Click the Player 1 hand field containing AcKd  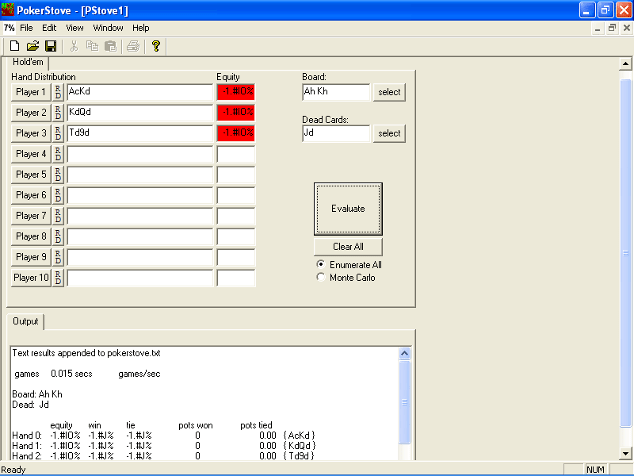pos(139,92)
